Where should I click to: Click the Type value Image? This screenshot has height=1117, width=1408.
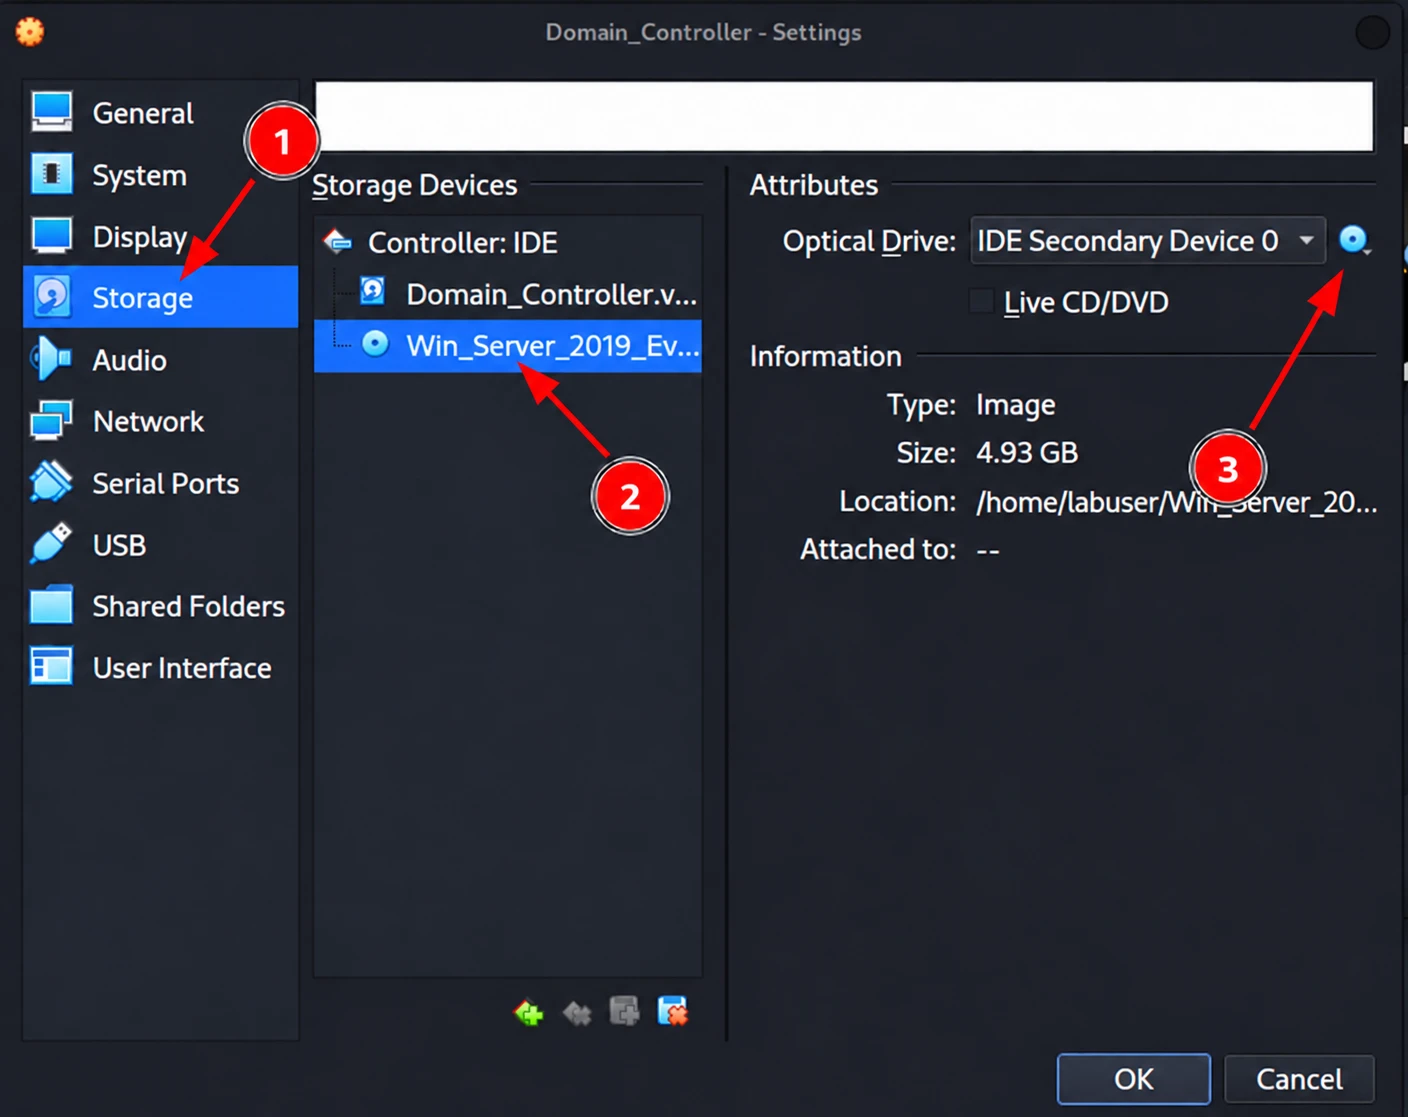(1015, 405)
